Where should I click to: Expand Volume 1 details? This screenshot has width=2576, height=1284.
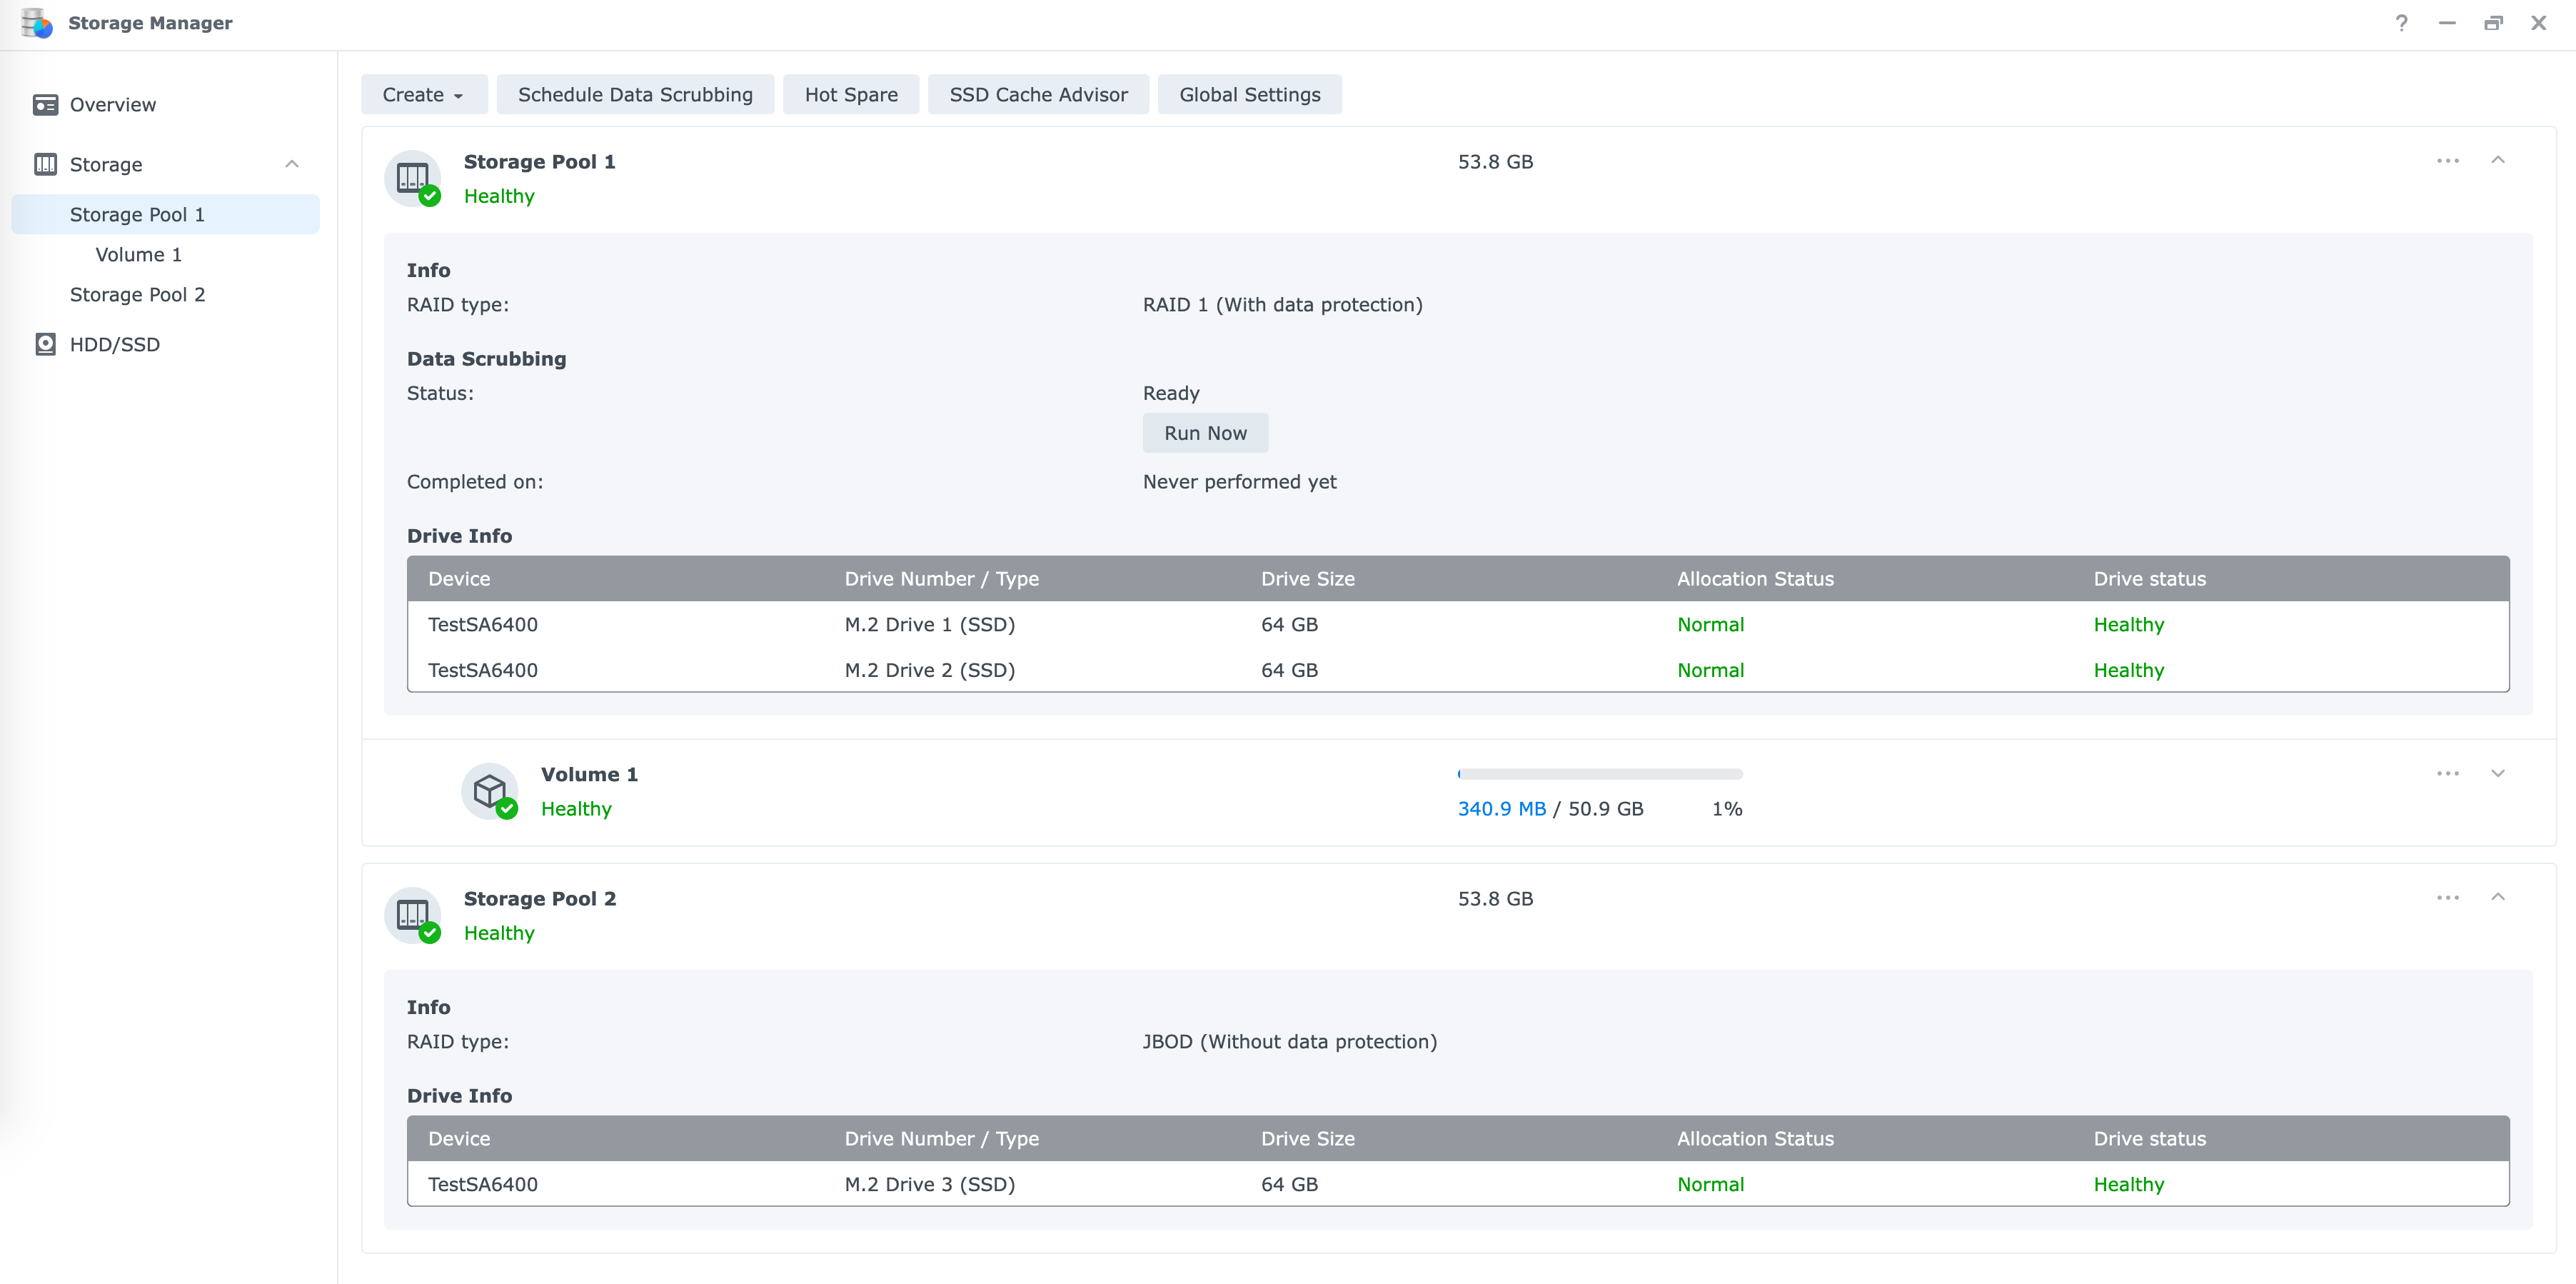coord(2497,773)
